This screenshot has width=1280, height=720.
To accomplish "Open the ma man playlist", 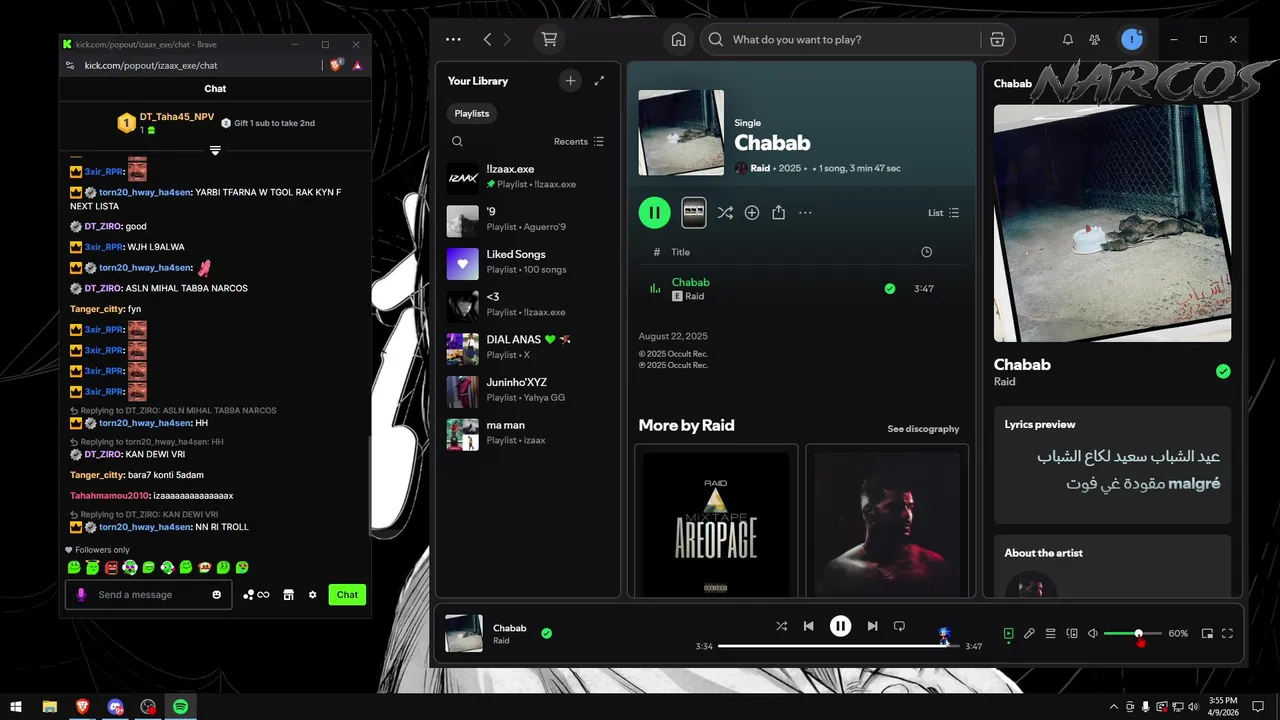I will [528, 432].
